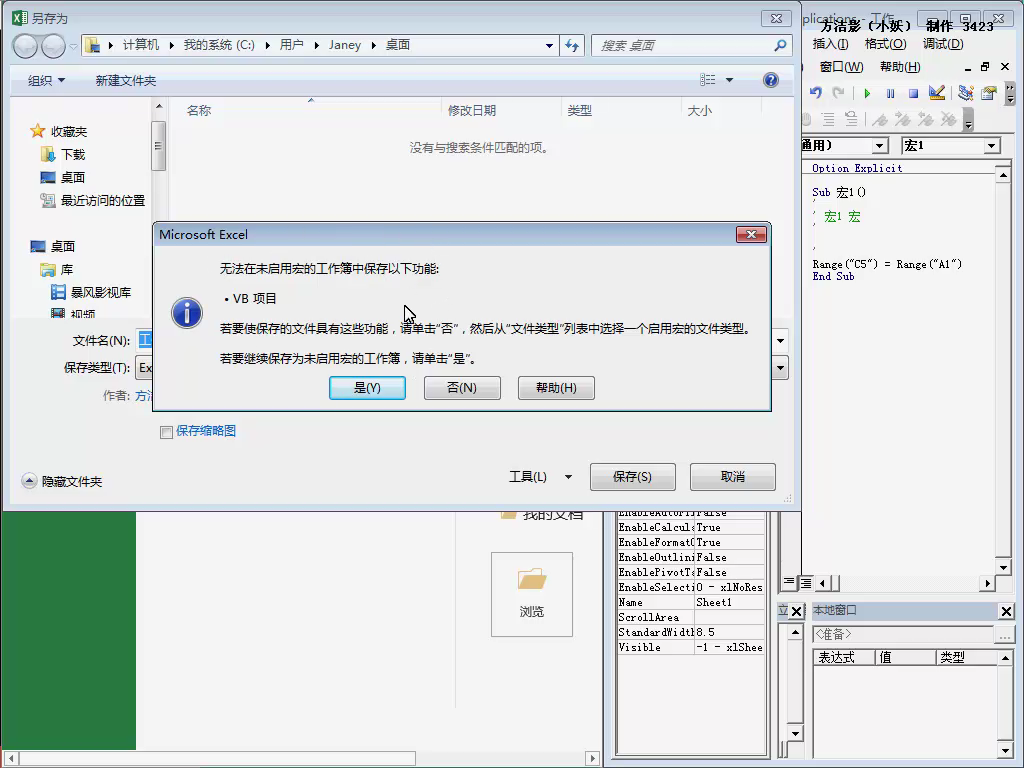Click the Redo icon in VBA toolbar
Viewport: 1024px width, 768px height.
[x=839, y=93]
